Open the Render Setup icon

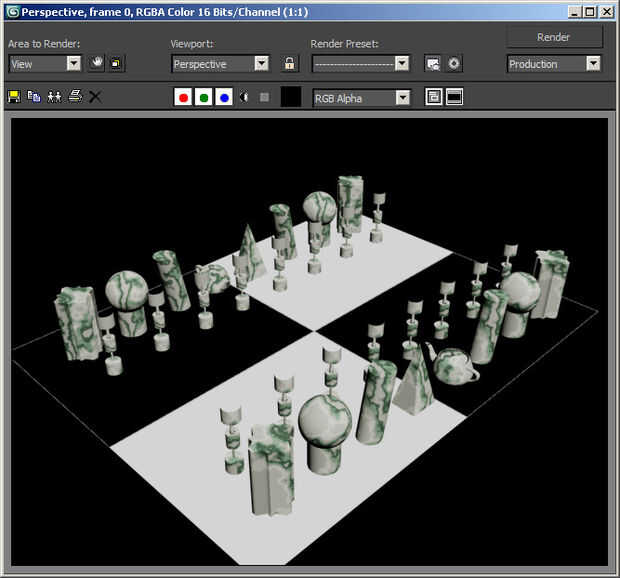[x=433, y=63]
